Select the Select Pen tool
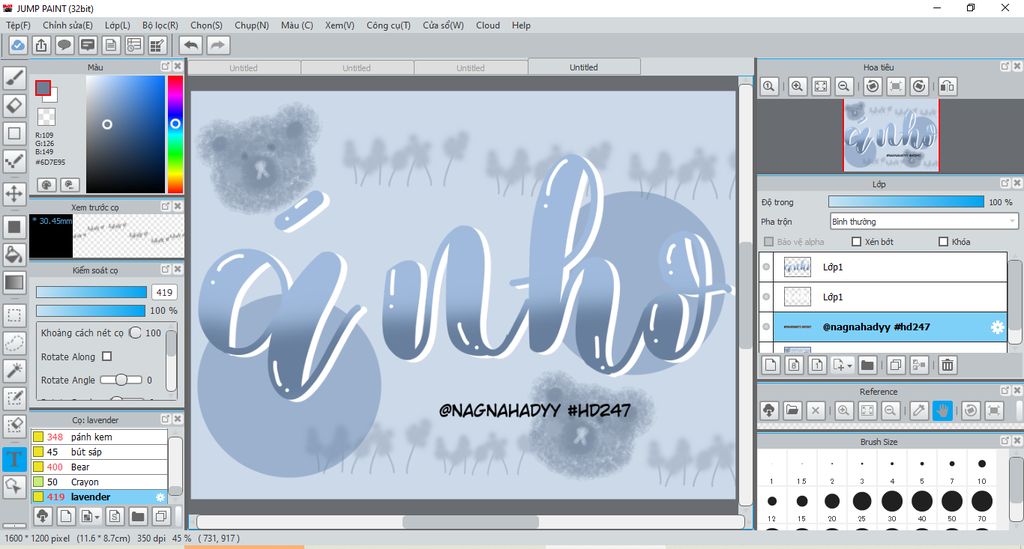Image resolution: width=1024 pixels, height=549 pixels. pos(14,398)
